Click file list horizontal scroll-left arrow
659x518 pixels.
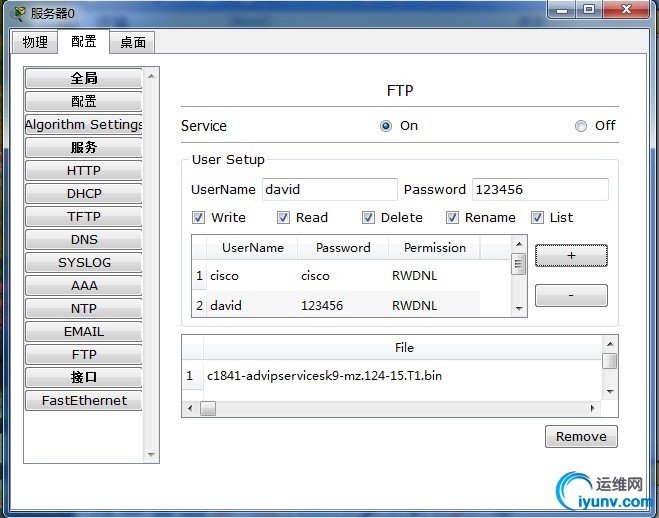tap(190, 408)
